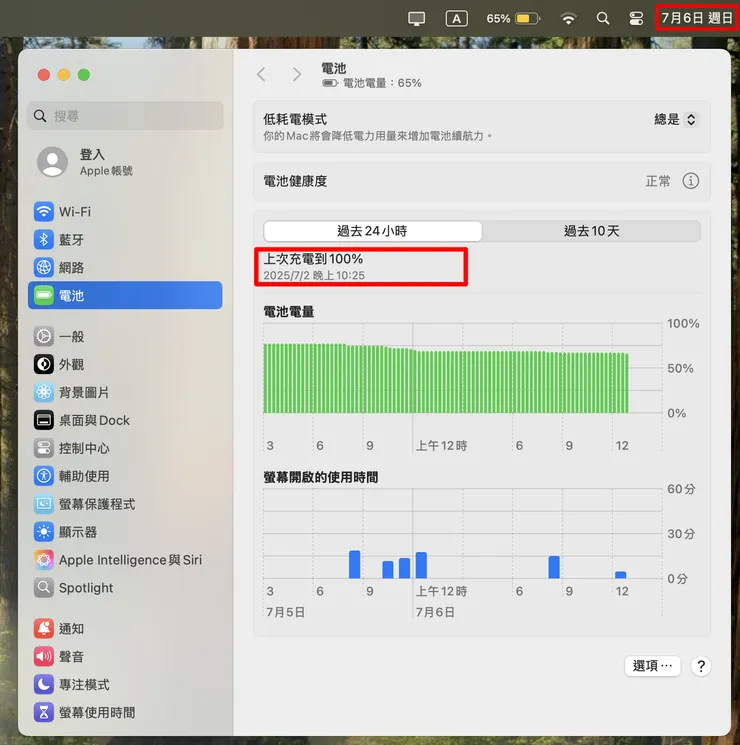Click the Wi-Fi icon in menu bar

pyautogui.click(x=568, y=19)
